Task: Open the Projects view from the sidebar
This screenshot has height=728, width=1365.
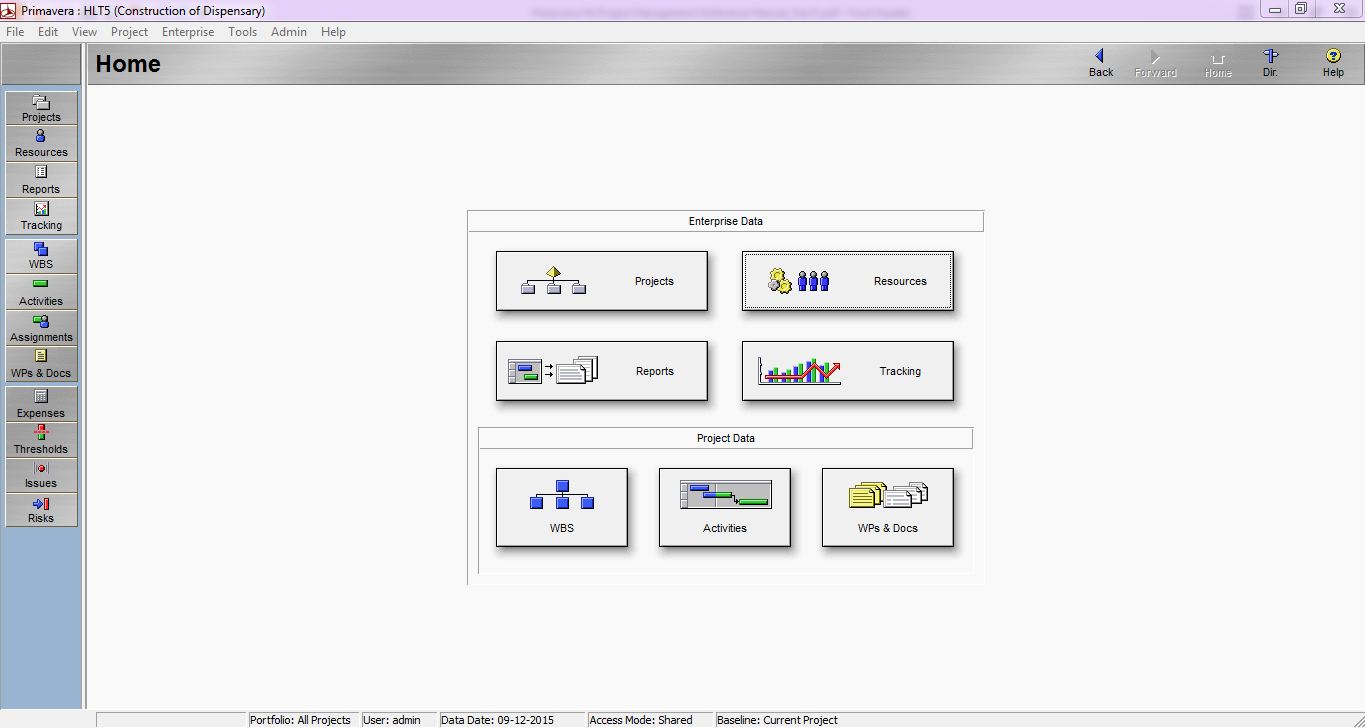Action: pos(40,107)
